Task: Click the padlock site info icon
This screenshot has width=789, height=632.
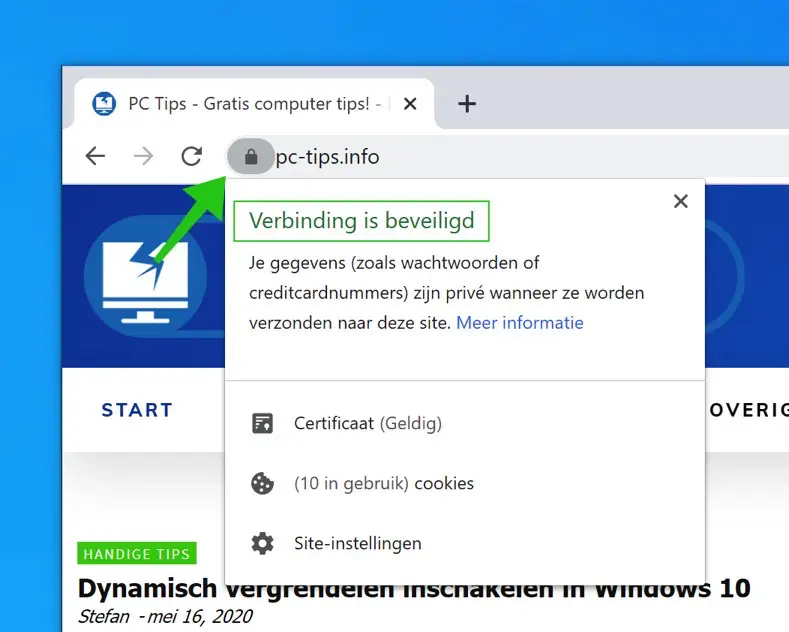Action: pos(251,156)
